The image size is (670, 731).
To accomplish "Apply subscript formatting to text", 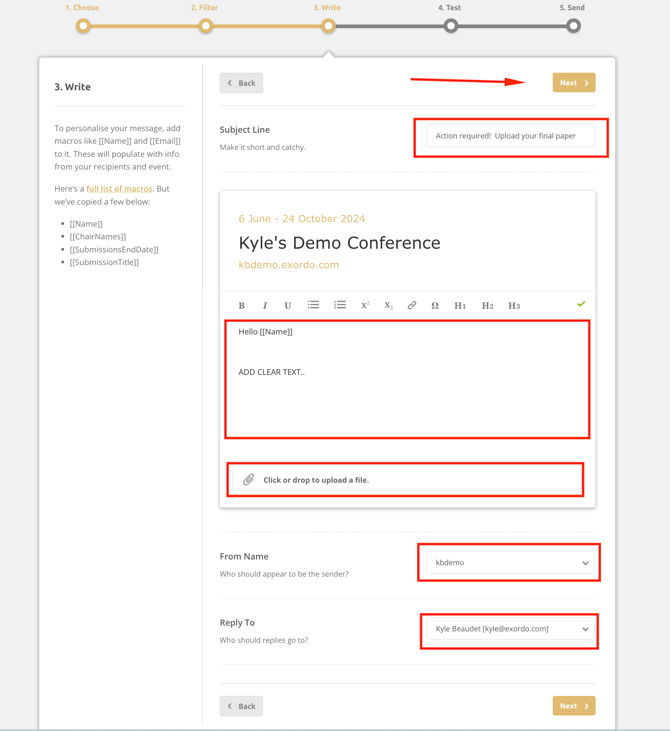I will (389, 305).
